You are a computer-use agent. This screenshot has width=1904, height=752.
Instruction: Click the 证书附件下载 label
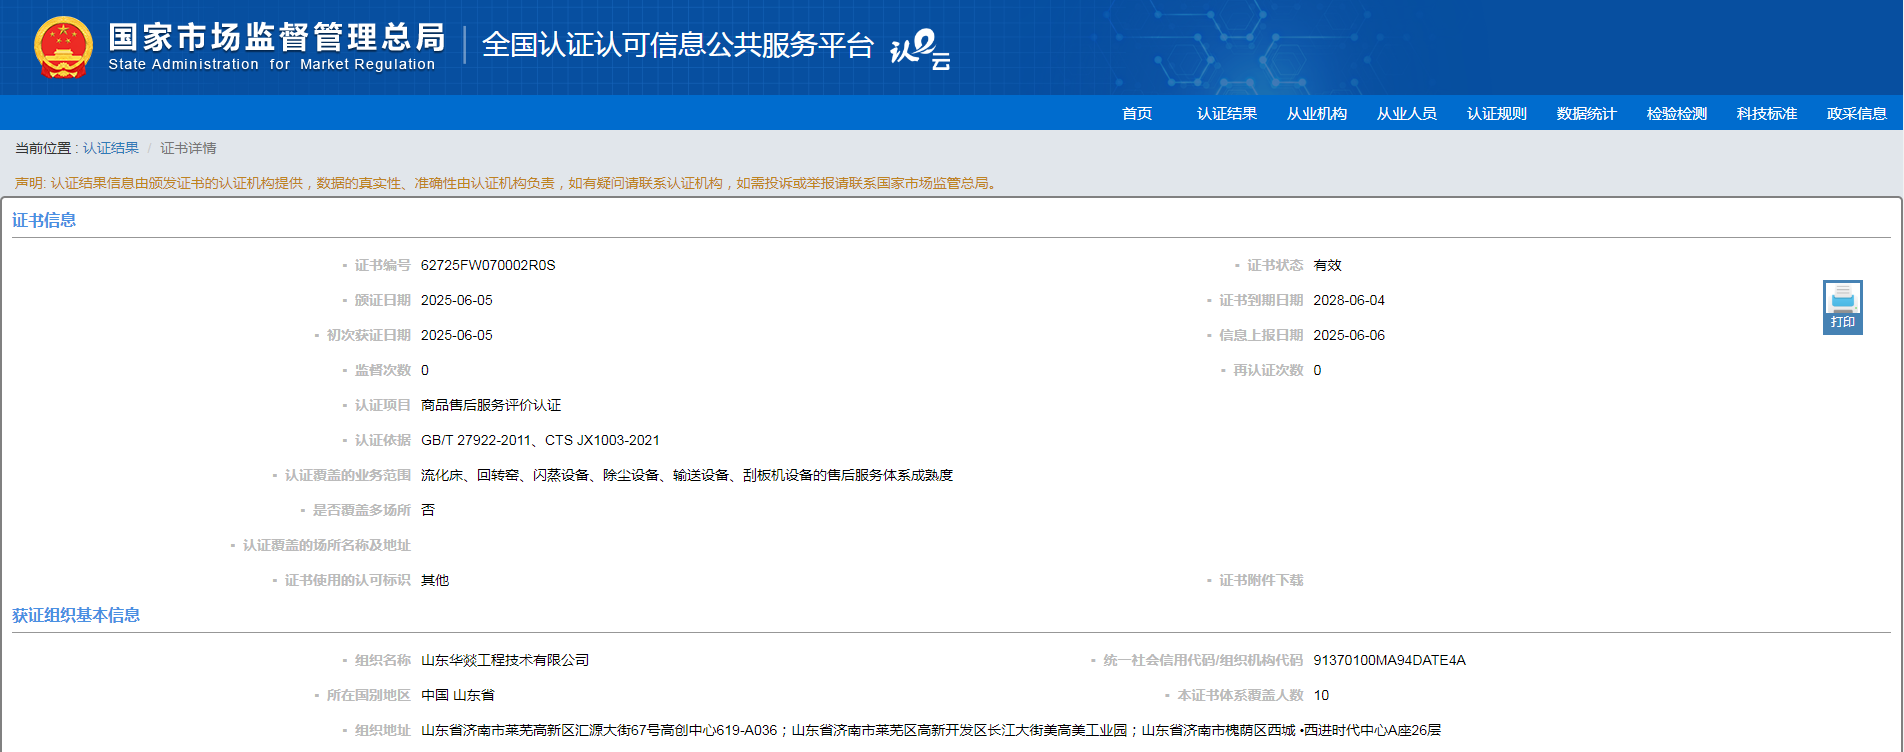click(1261, 580)
